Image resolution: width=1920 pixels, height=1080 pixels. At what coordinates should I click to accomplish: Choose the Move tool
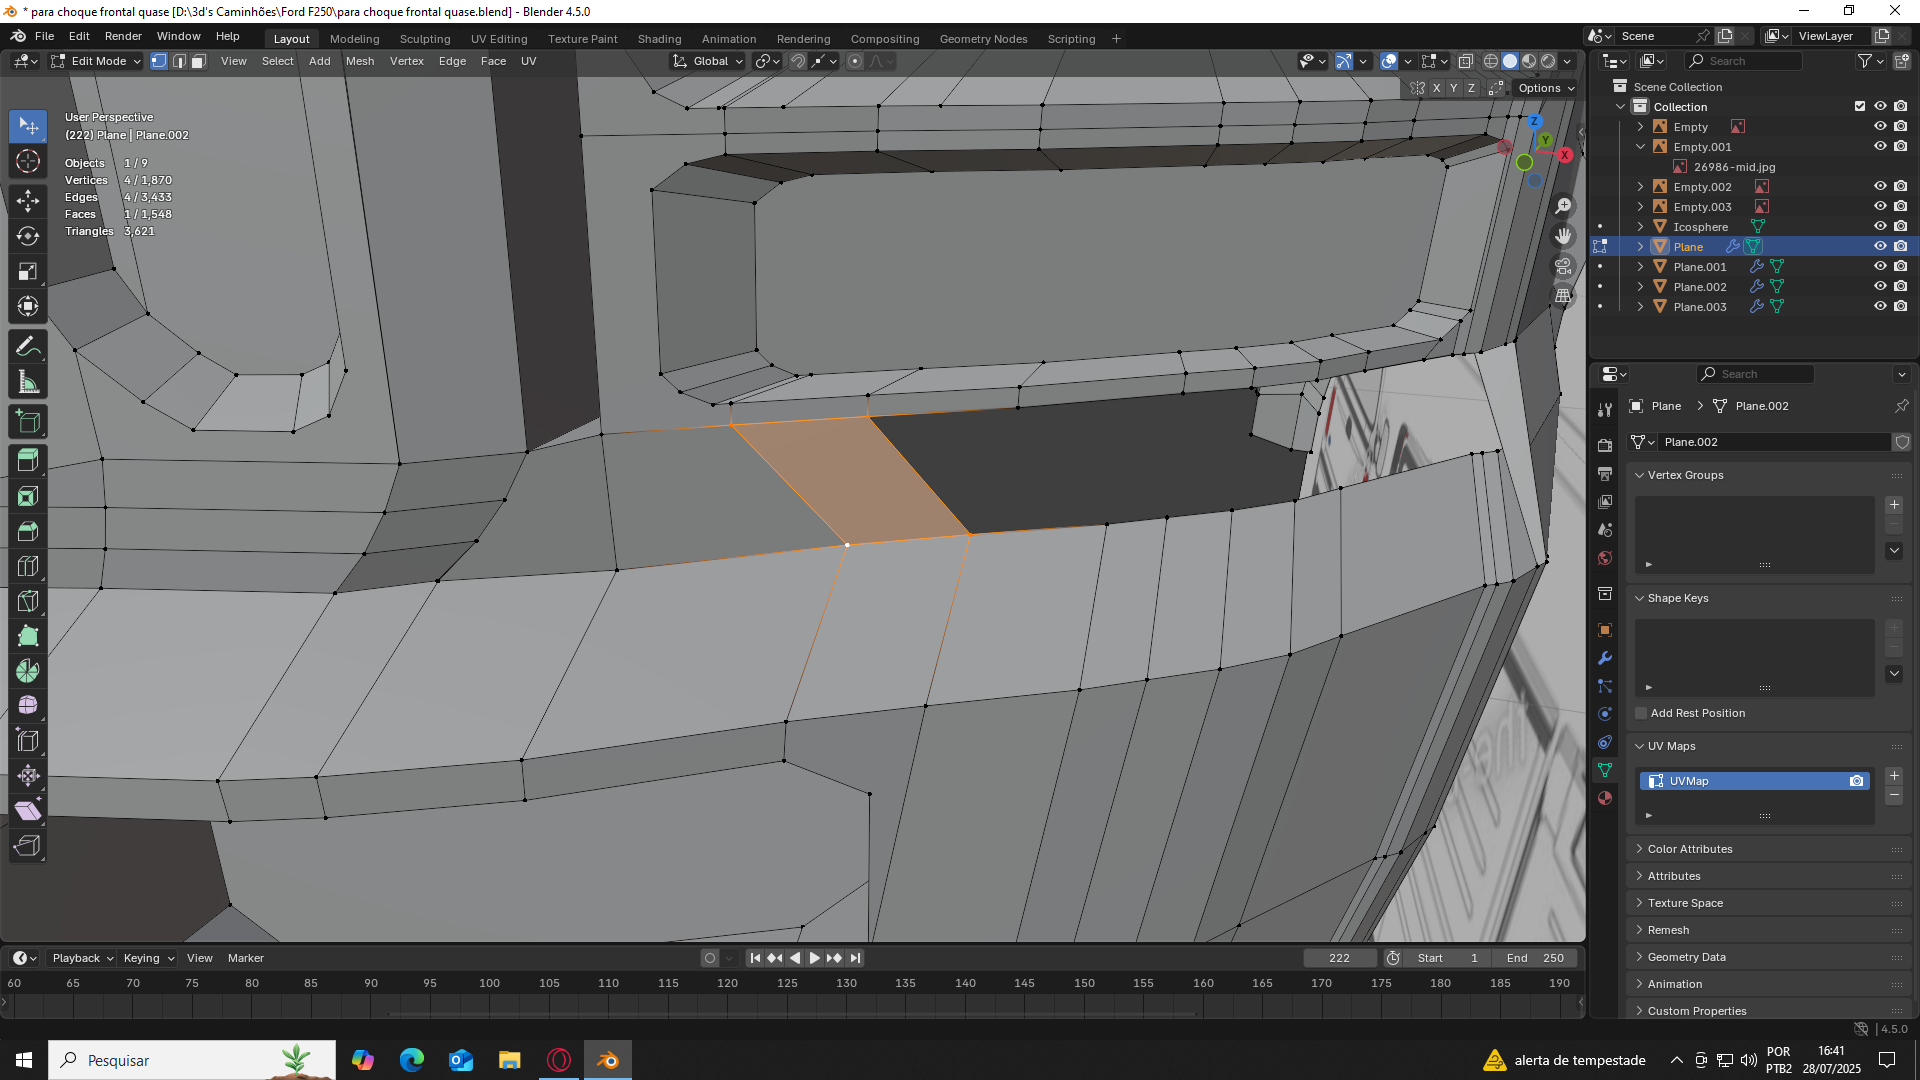pos(28,200)
